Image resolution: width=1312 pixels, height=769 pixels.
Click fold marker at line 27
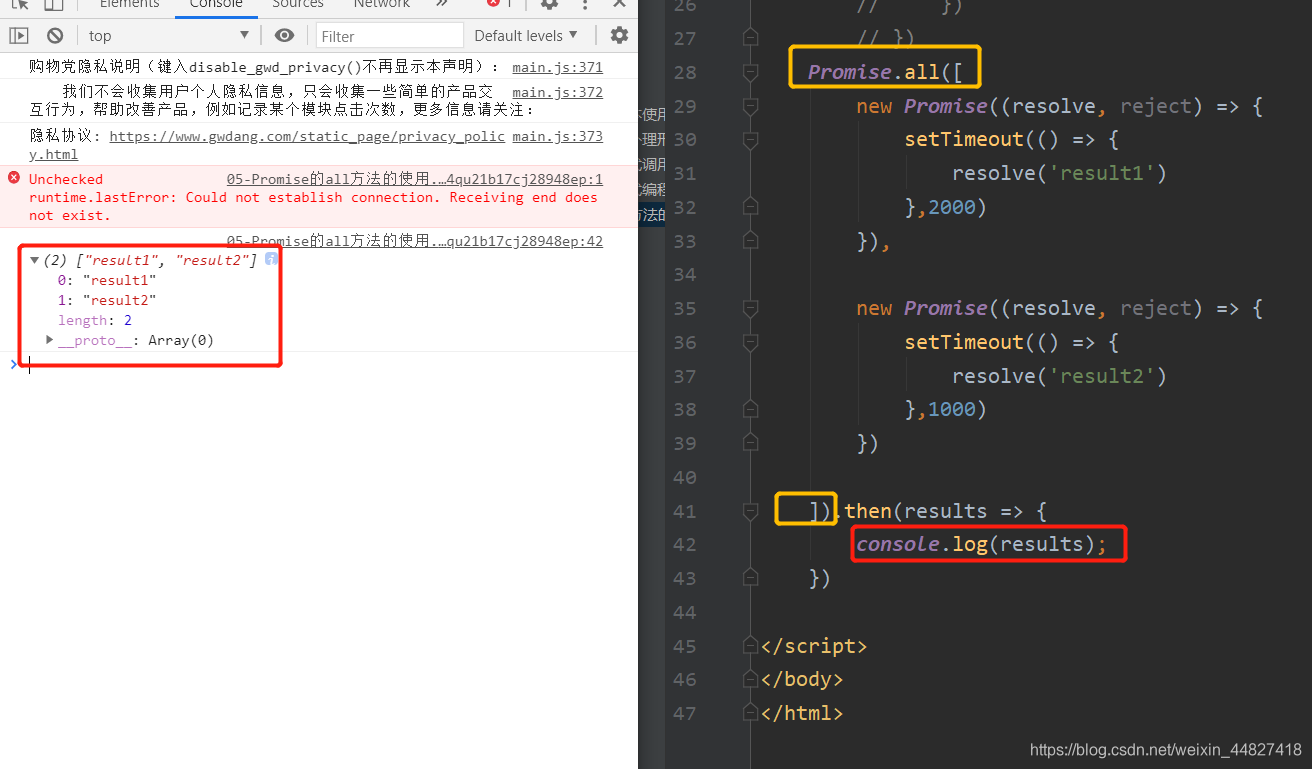[751, 38]
